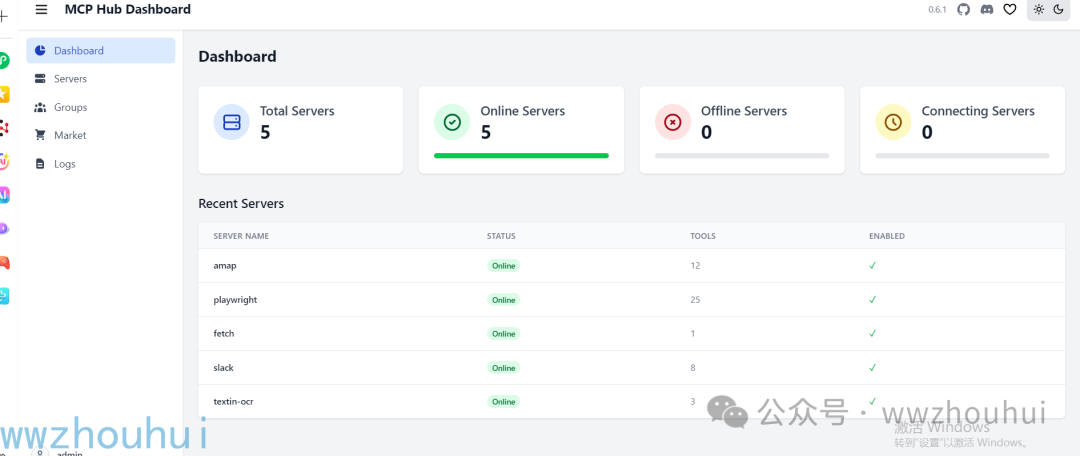Open the Dashboard sidebar item
1080x456 pixels.
coord(101,50)
